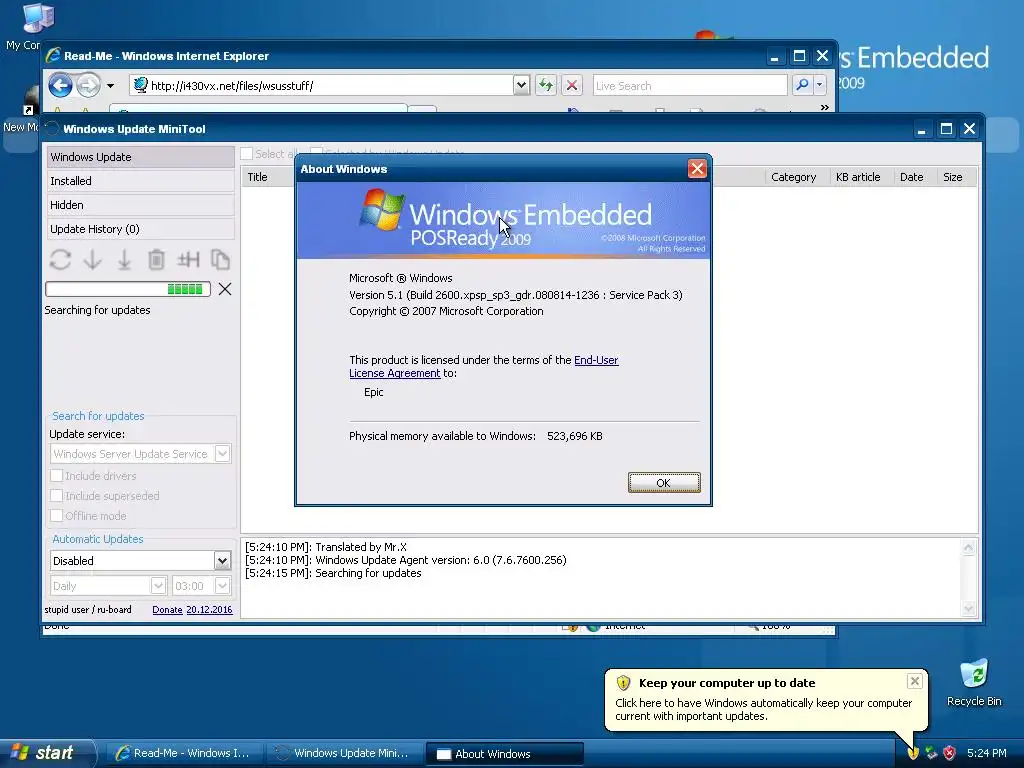
Task: Click the log pane scroll down arrow
Action: click(968, 608)
